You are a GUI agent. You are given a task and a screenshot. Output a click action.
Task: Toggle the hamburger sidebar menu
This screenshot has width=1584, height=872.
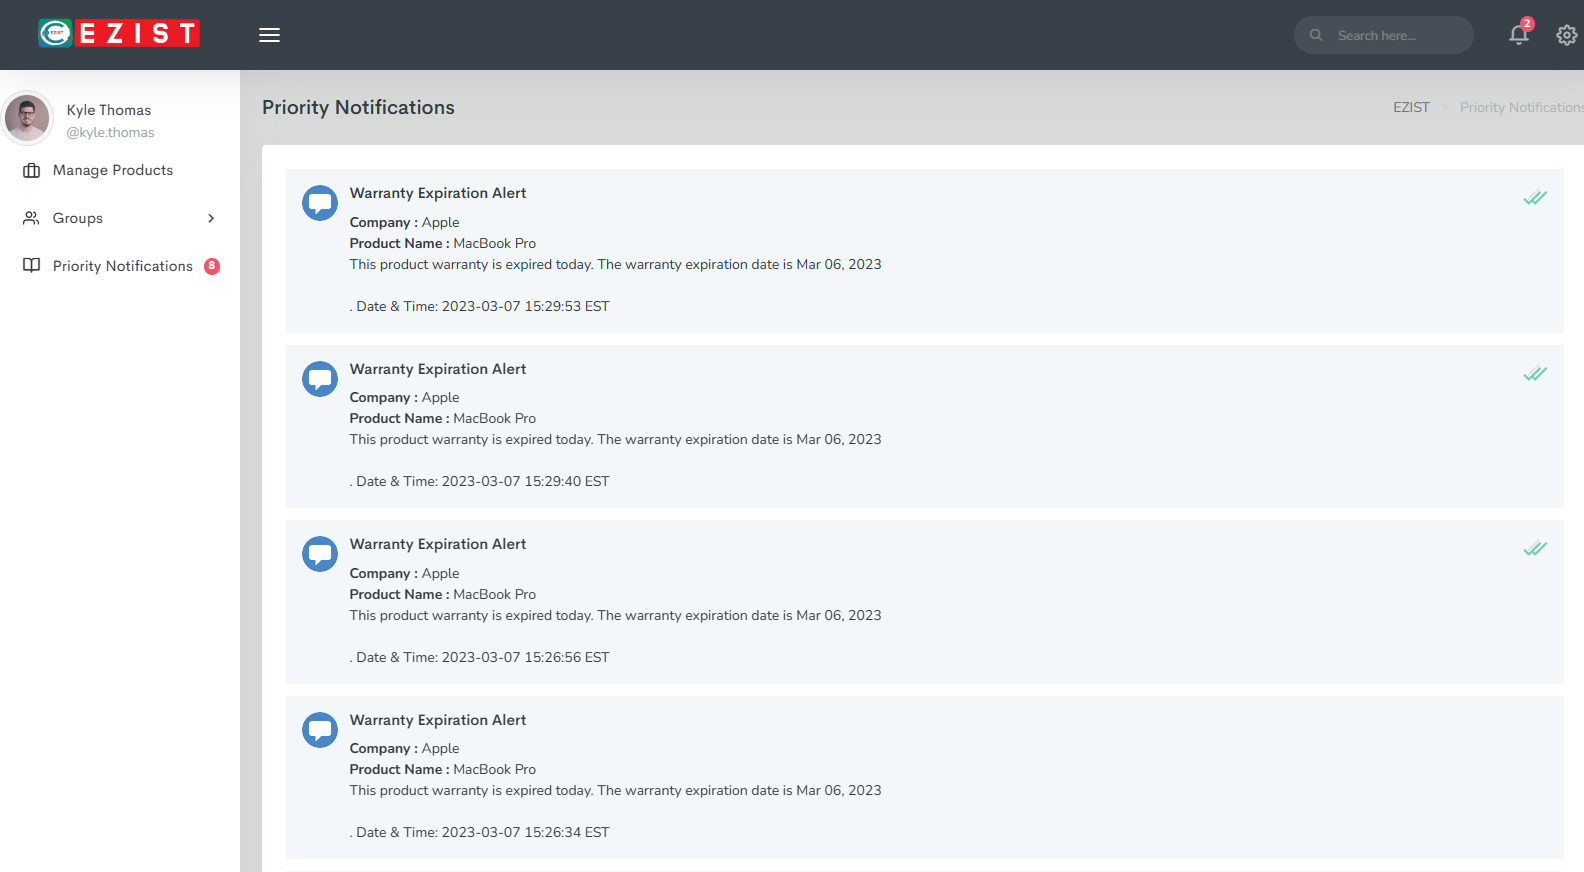point(269,35)
